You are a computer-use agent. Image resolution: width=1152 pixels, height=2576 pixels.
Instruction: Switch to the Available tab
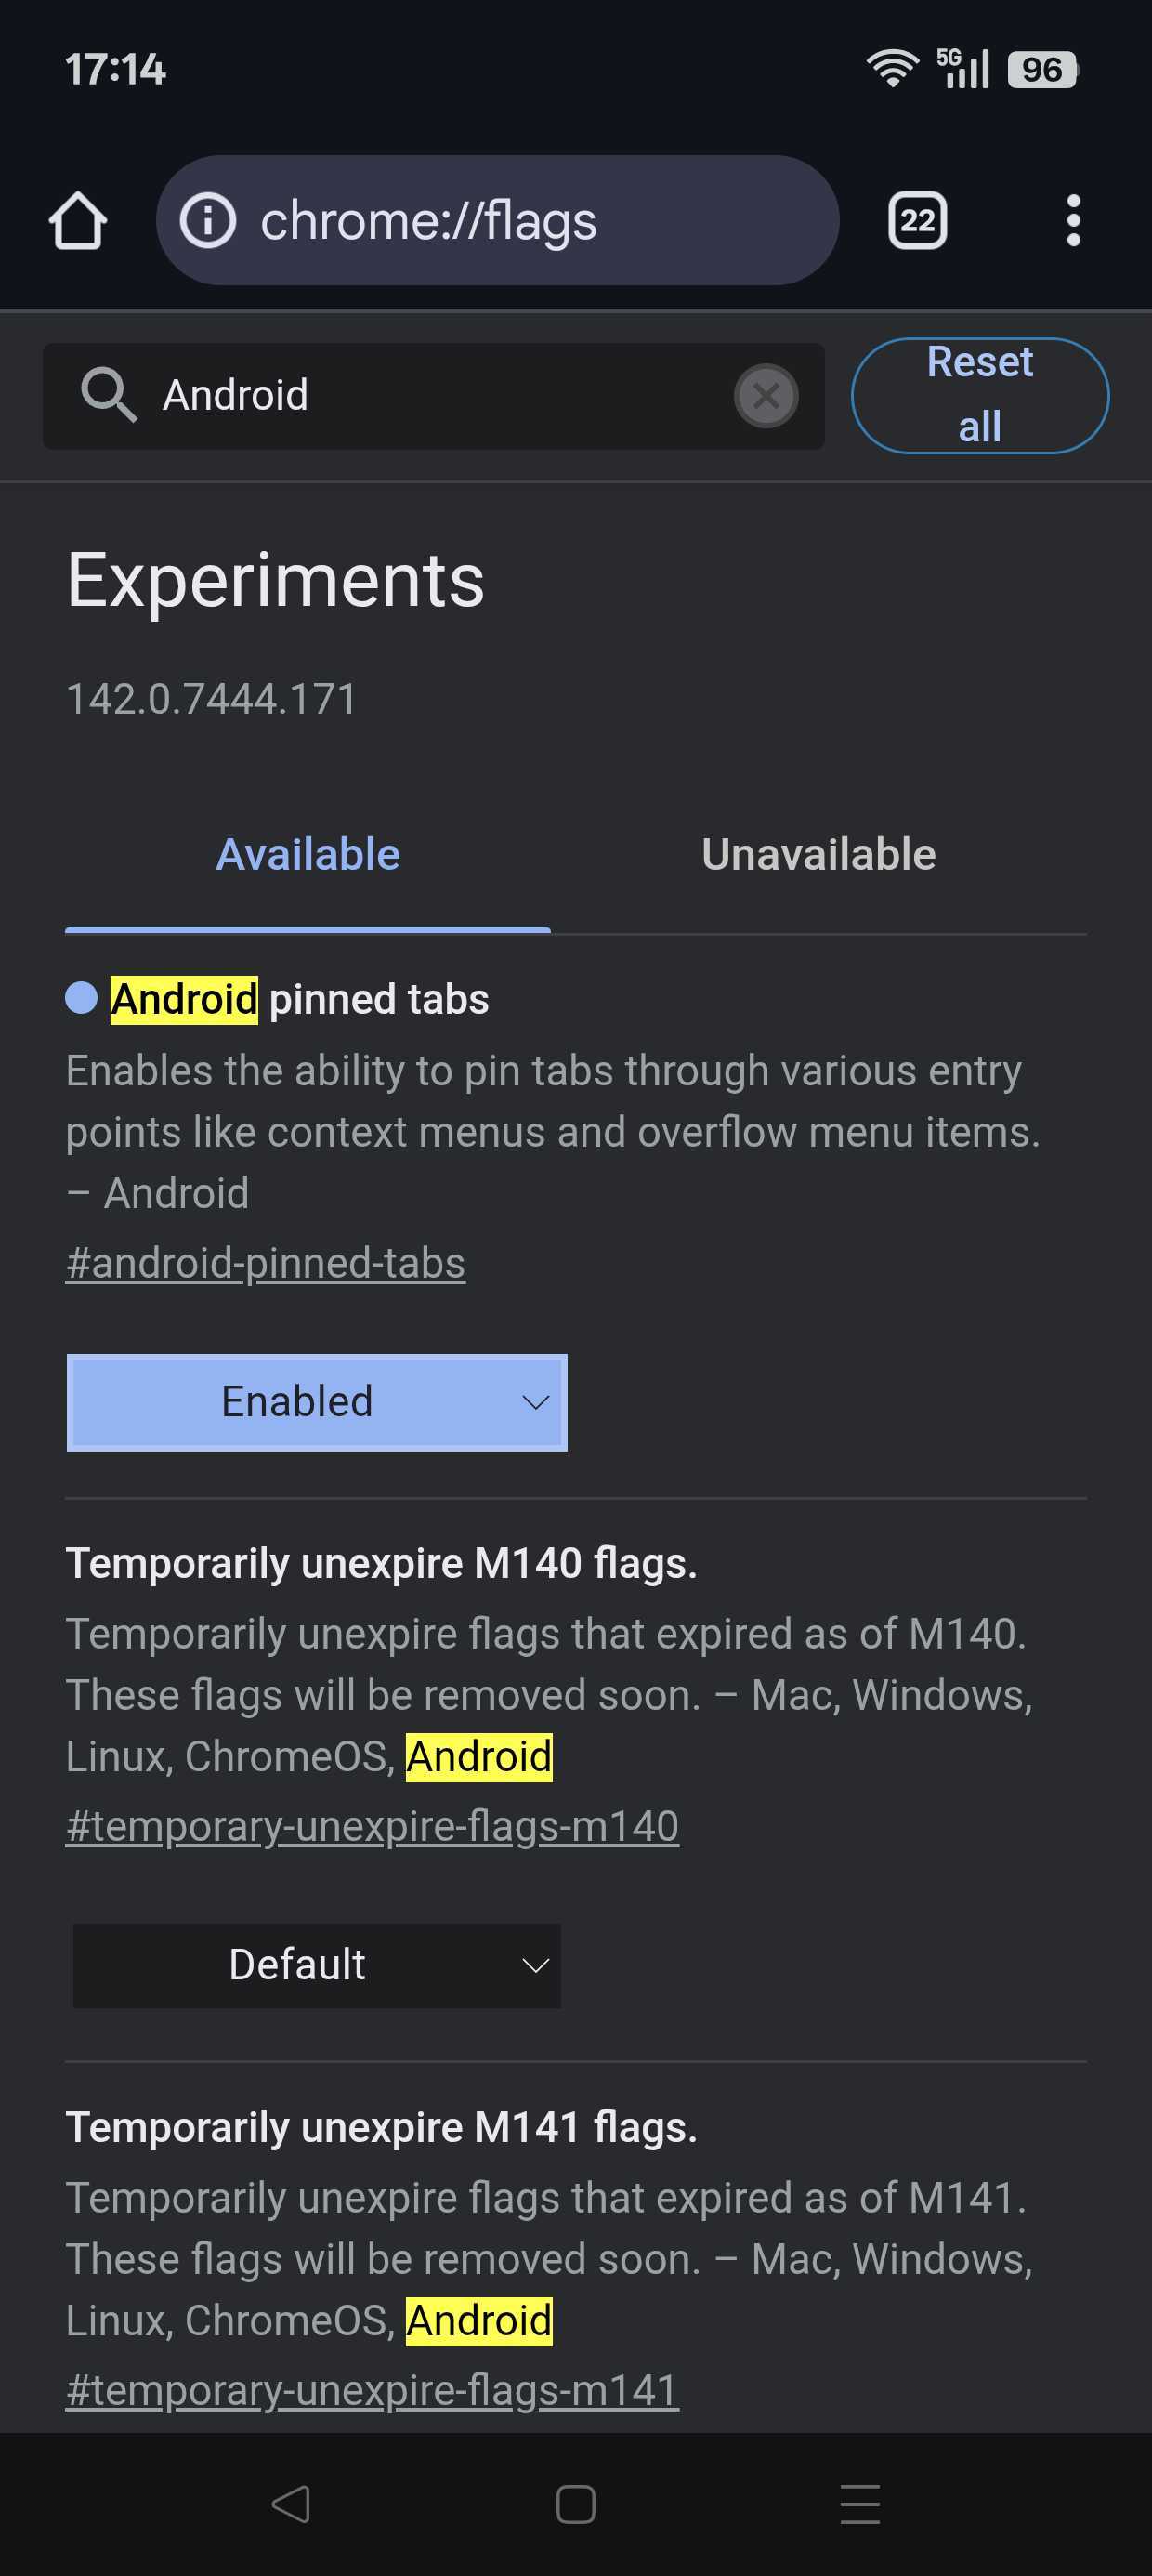point(308,856)
